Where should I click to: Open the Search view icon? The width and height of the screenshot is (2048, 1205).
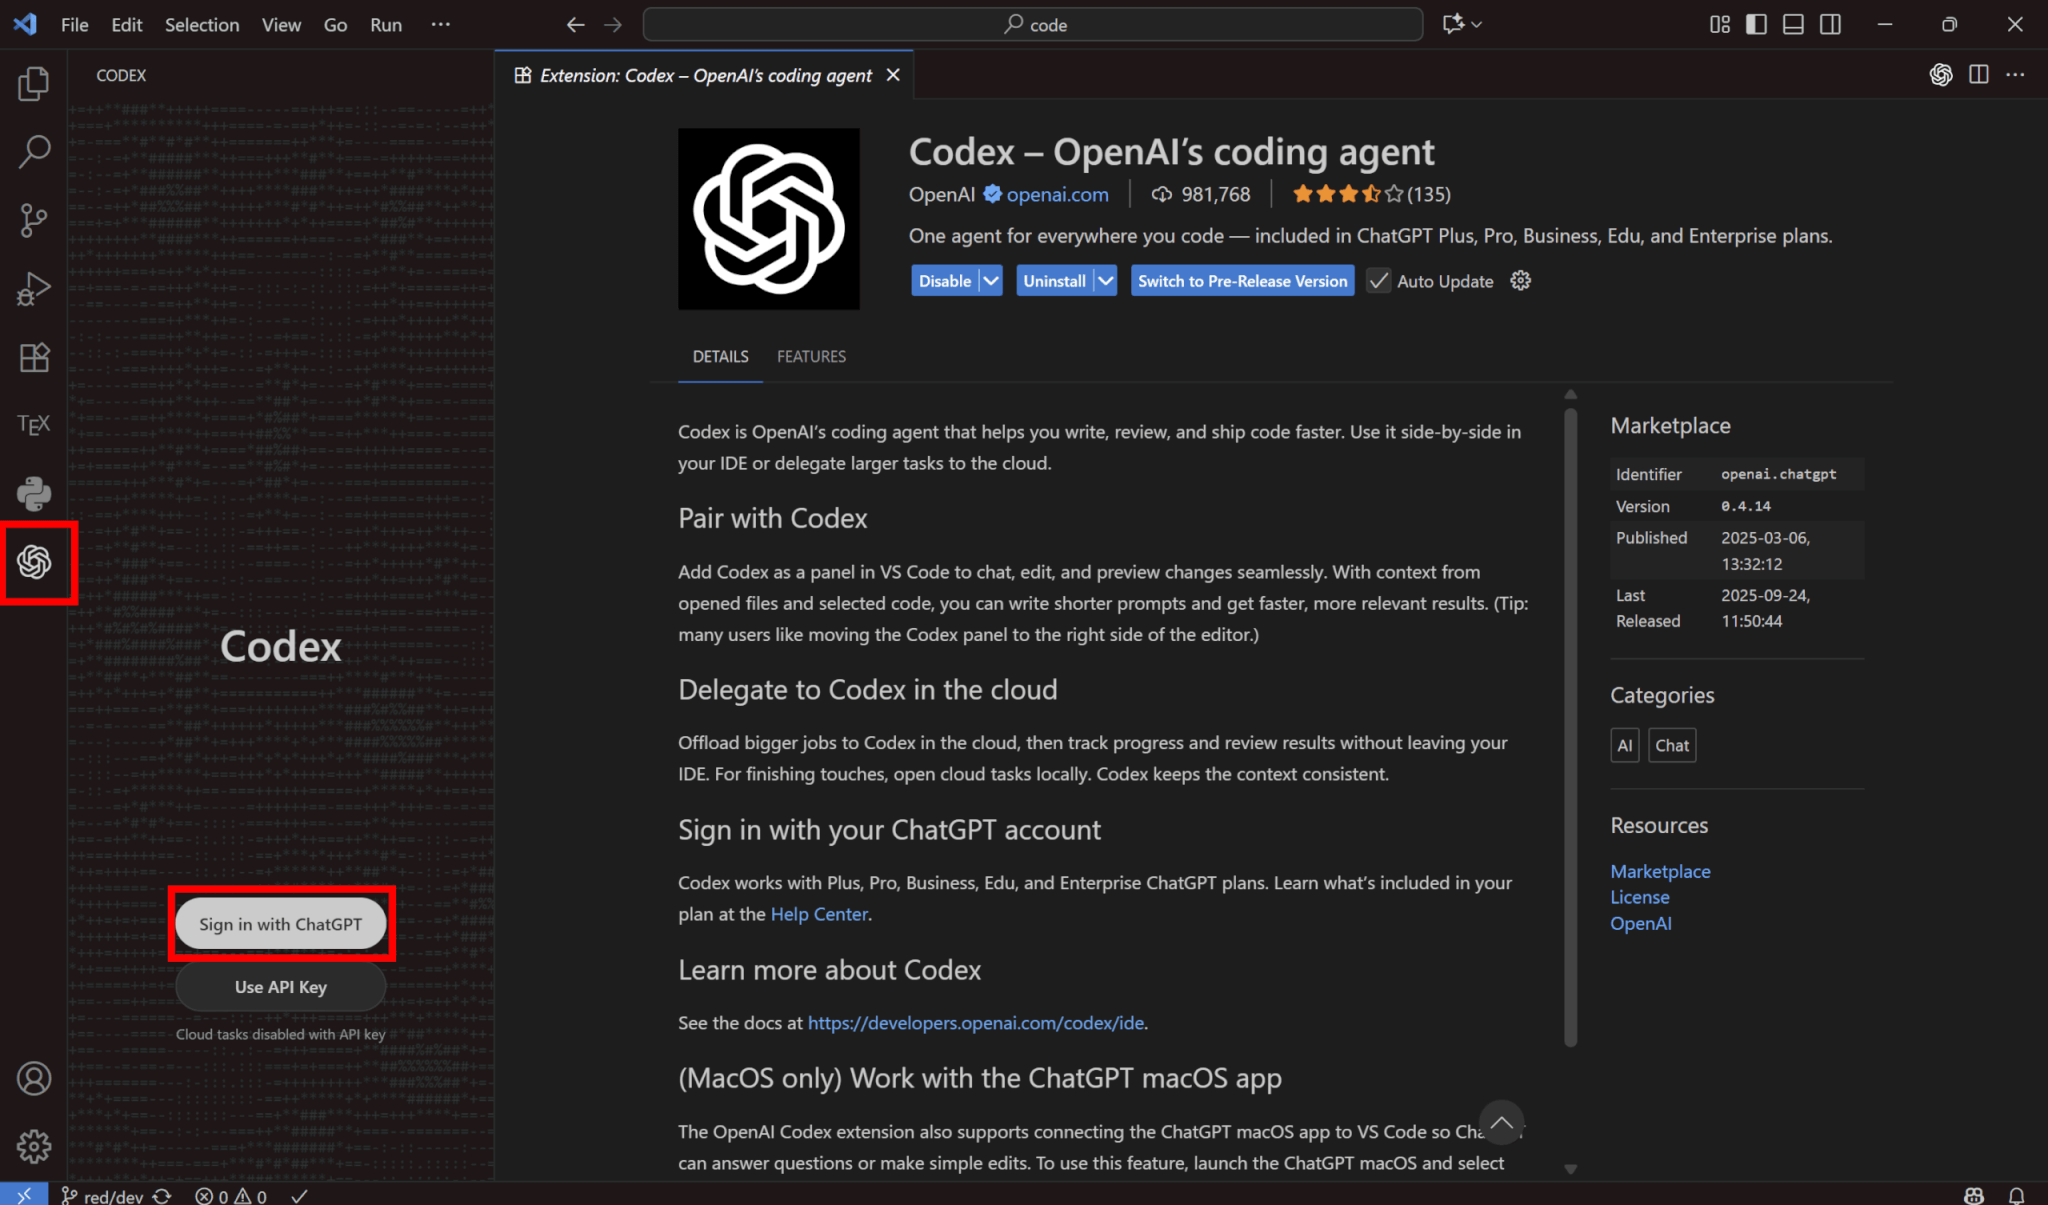[x=34, y=152]
